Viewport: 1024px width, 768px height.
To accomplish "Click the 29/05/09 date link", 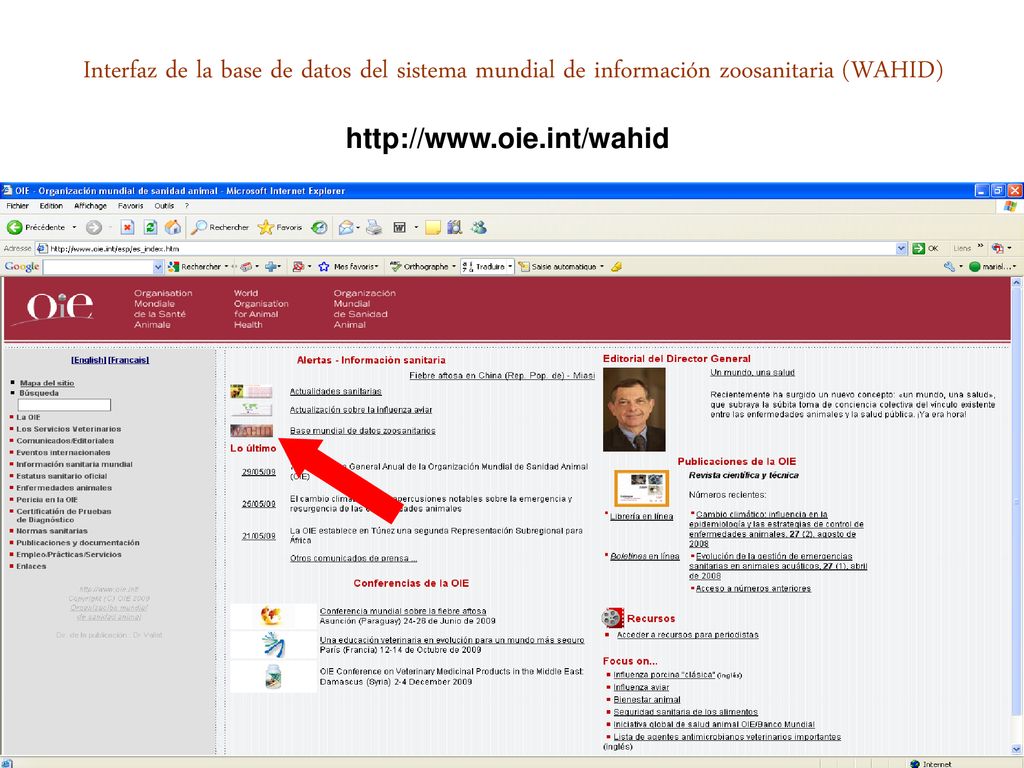I will click(259, 472).
